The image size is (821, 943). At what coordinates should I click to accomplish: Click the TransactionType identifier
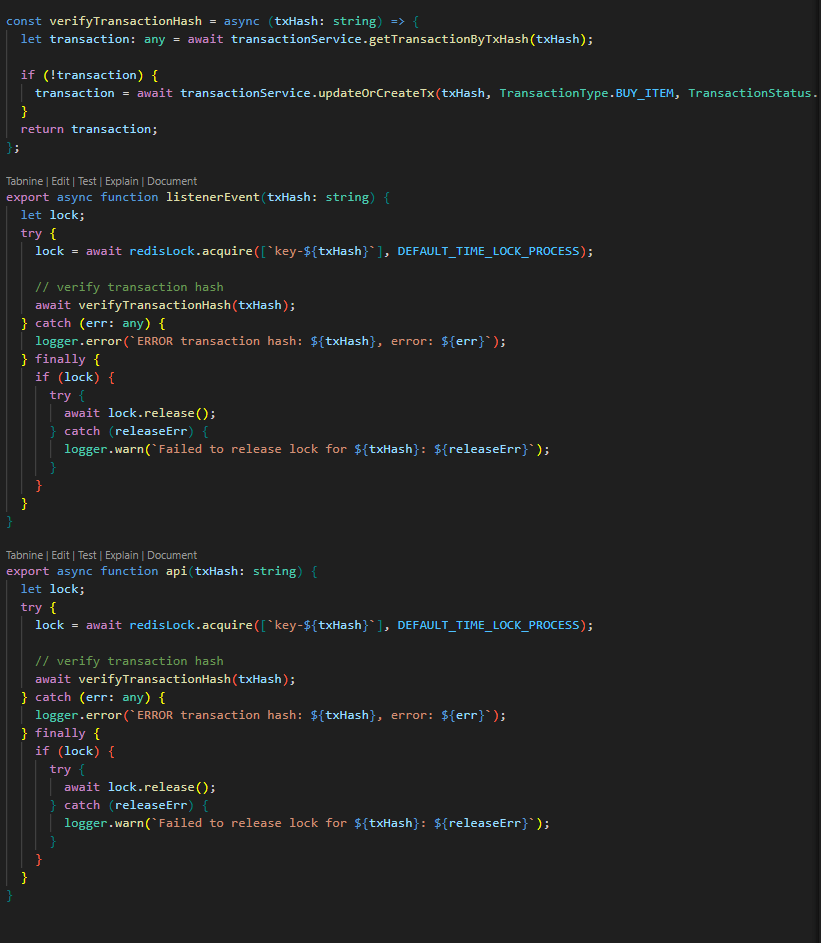[x=554, y=93]
